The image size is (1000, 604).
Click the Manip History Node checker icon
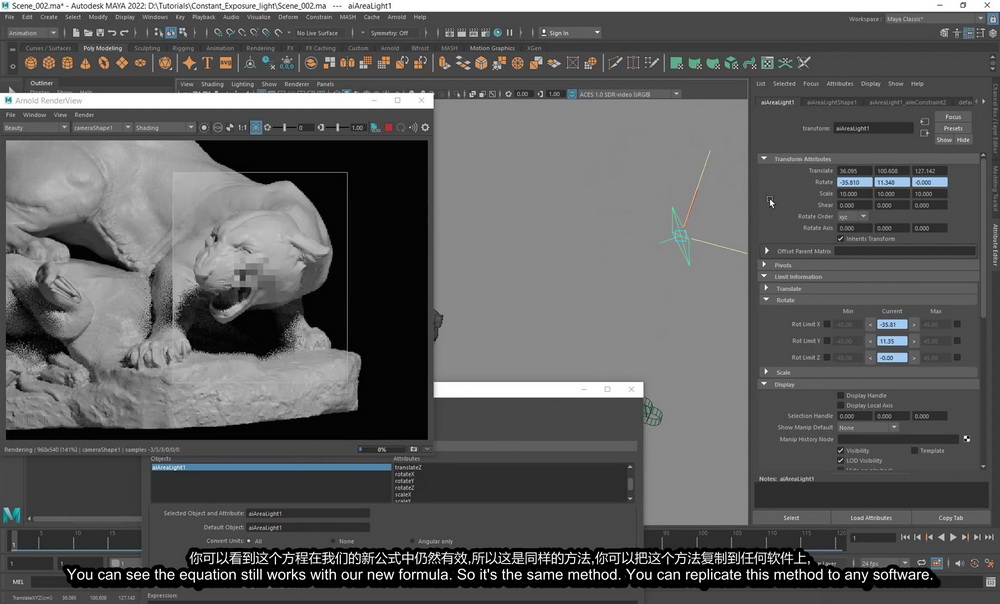[967, 439]
